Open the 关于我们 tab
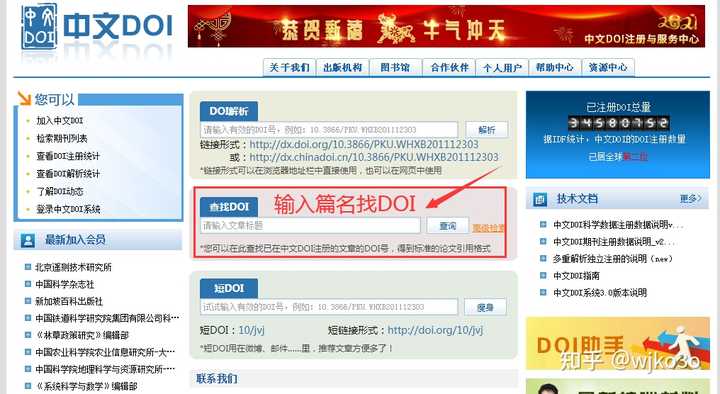720x394 pixels. tap(289, 68)
